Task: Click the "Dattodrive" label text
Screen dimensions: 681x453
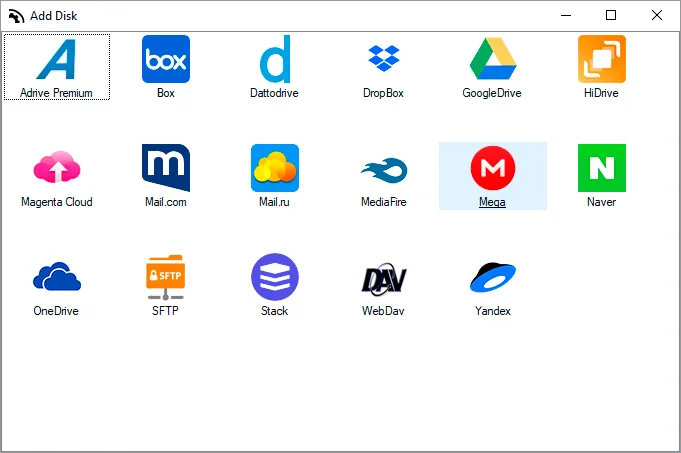Action: 274,93
